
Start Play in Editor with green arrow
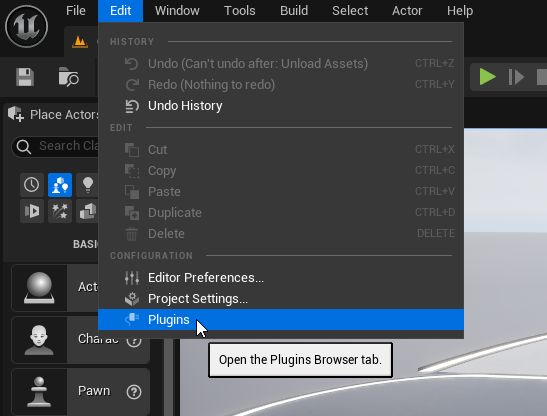click(x=487, y=77)
